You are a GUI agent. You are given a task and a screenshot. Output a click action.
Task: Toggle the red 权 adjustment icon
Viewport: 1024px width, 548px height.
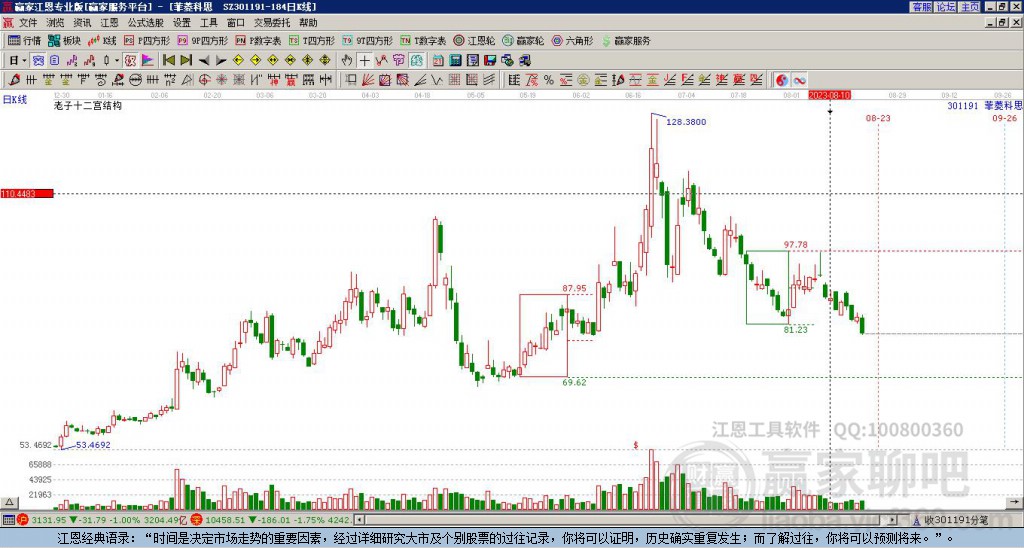[x=130, y=61]
